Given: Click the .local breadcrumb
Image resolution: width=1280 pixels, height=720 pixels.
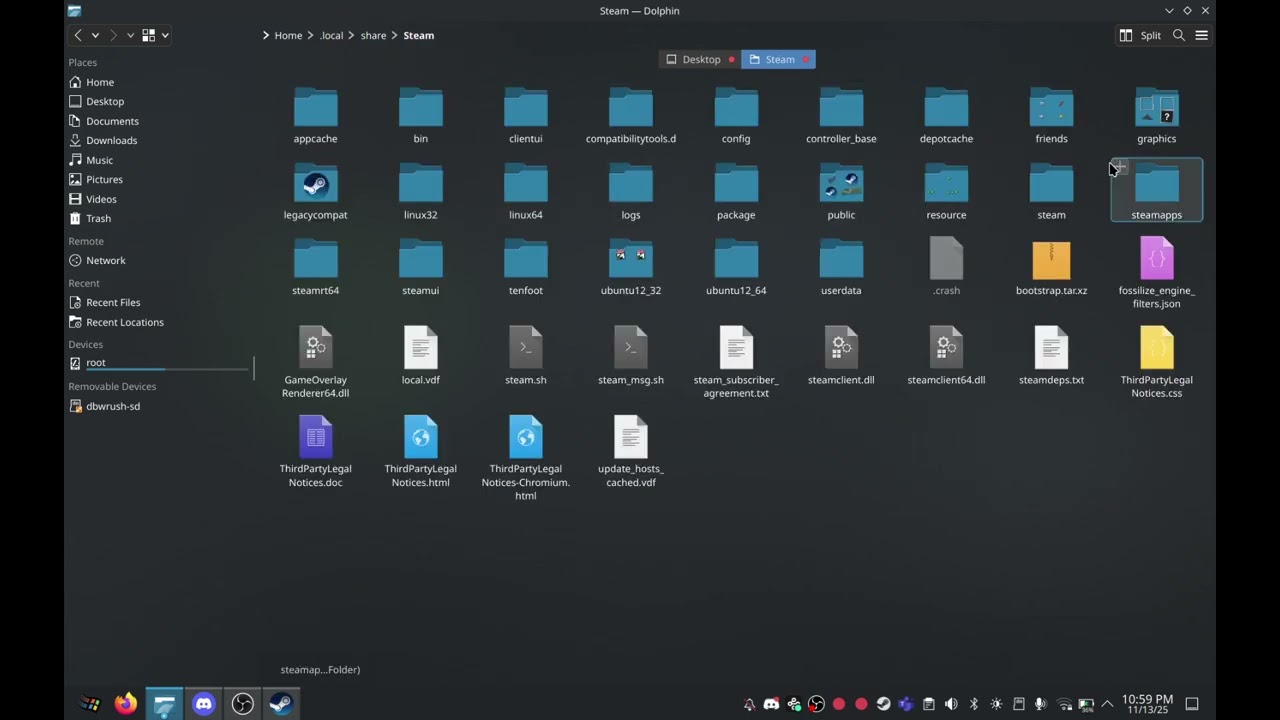Looking at the screenshot, I should pyautogui.click(x=331, y=35).
